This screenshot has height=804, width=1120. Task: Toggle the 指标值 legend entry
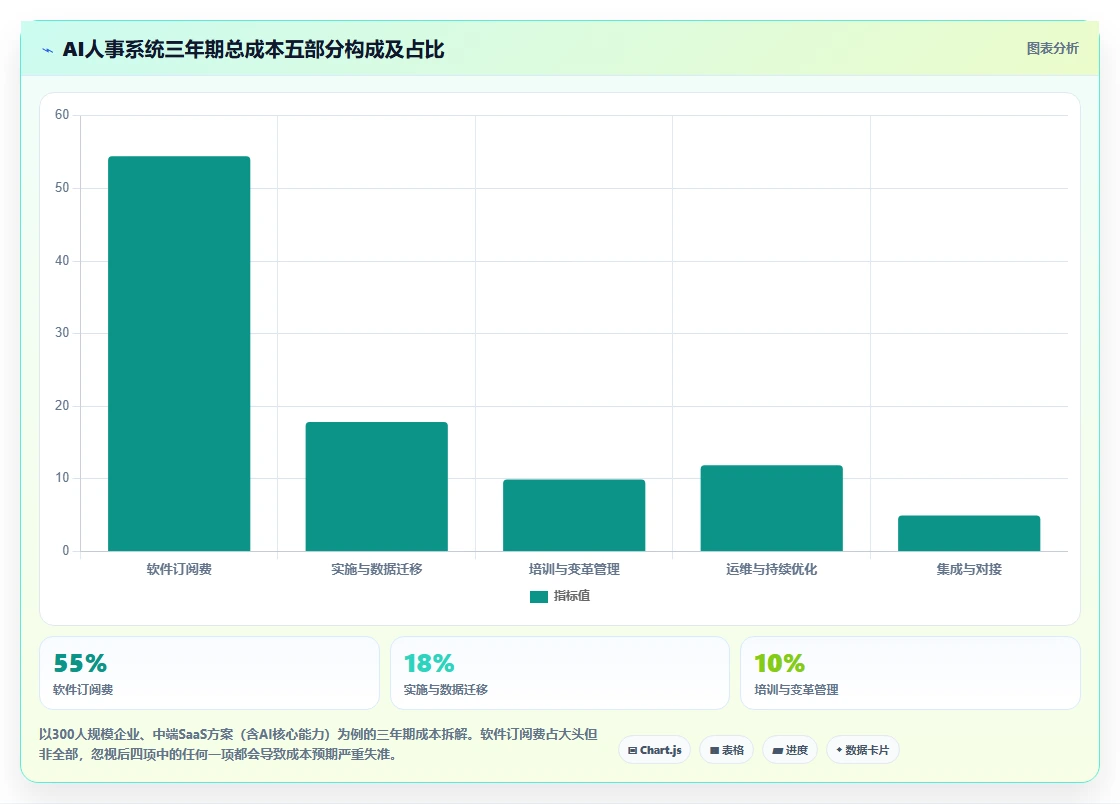(560, 596)
